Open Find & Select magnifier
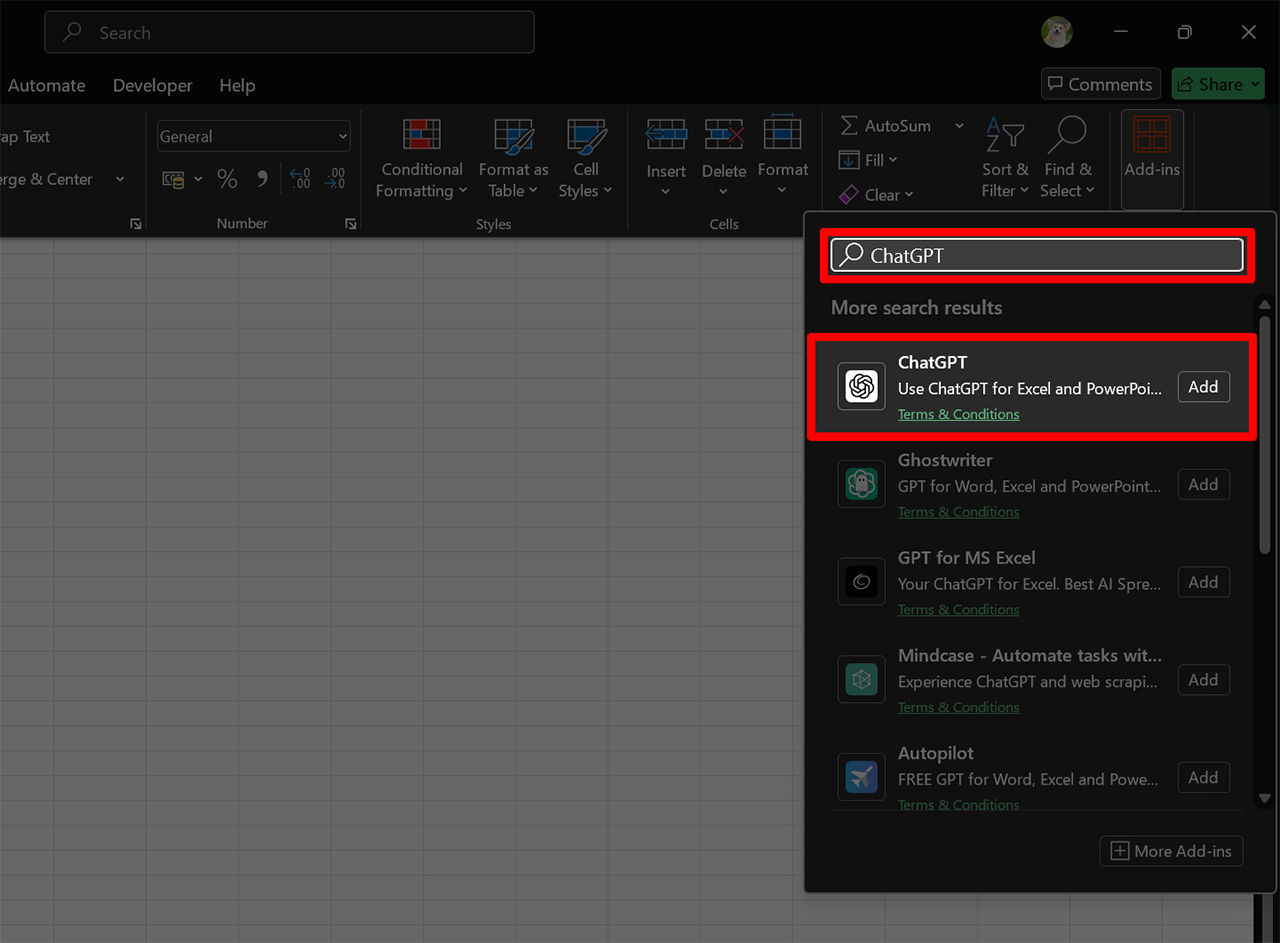1280x943 pixels. (1066, 159)
